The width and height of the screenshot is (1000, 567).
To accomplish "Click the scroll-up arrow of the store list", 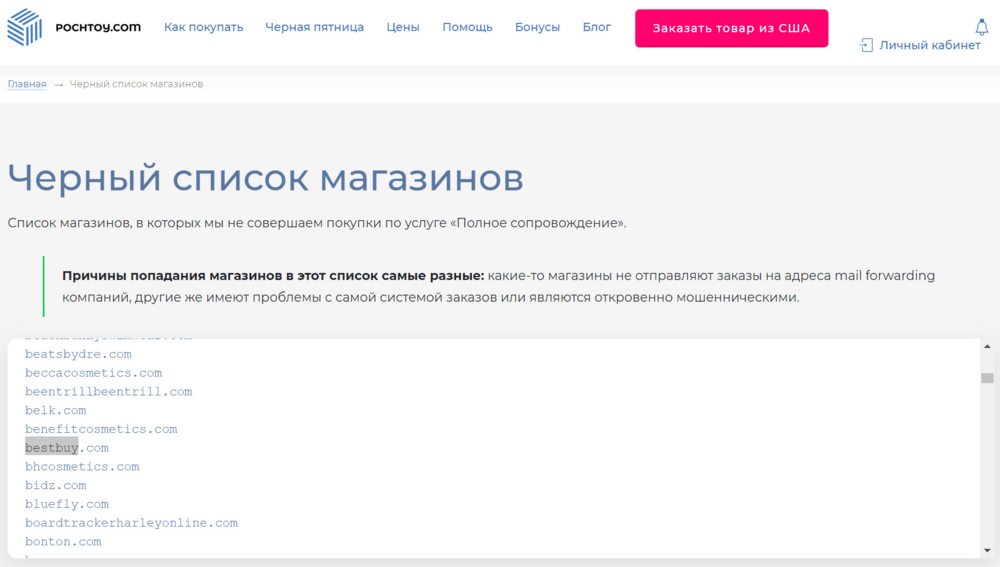I will [x=987, y=346].
